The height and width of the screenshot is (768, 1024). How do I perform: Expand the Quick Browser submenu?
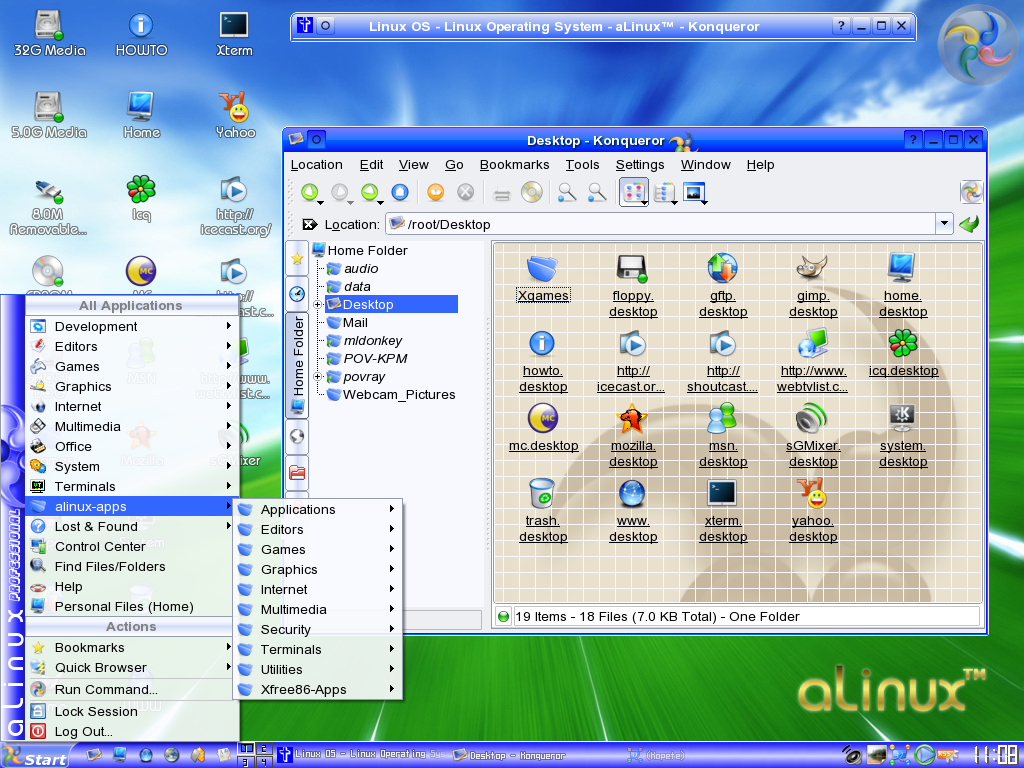(x=133, y=667)
